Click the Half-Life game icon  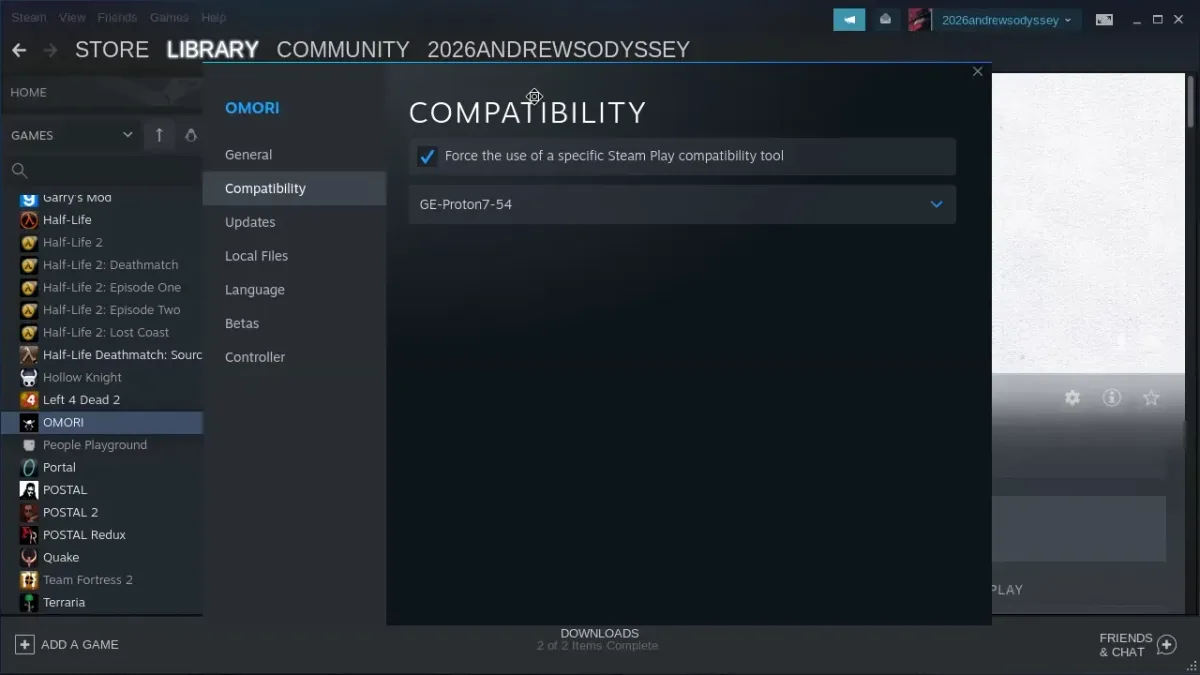coord(29,220)
